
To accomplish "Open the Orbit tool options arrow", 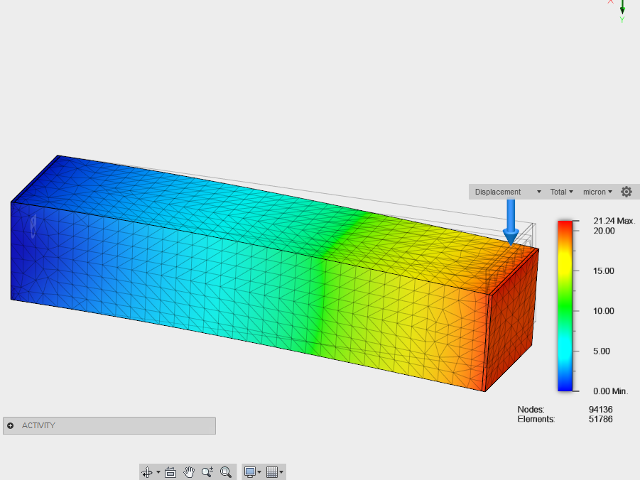I will coord(157,472).
